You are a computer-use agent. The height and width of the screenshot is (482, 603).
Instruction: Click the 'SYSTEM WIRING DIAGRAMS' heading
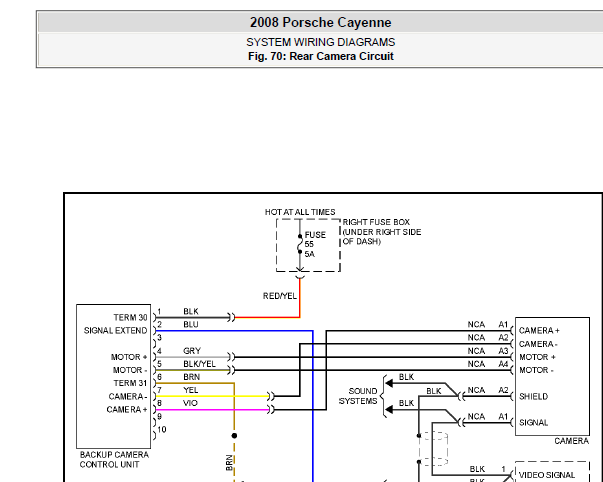coord(320,42)
